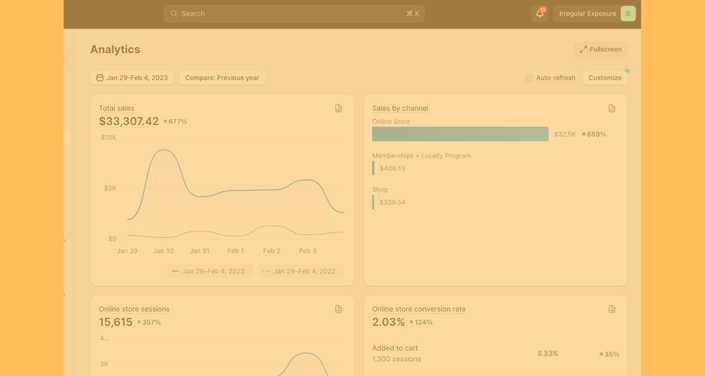Click the Online Store sales bar

pos(460,134)
